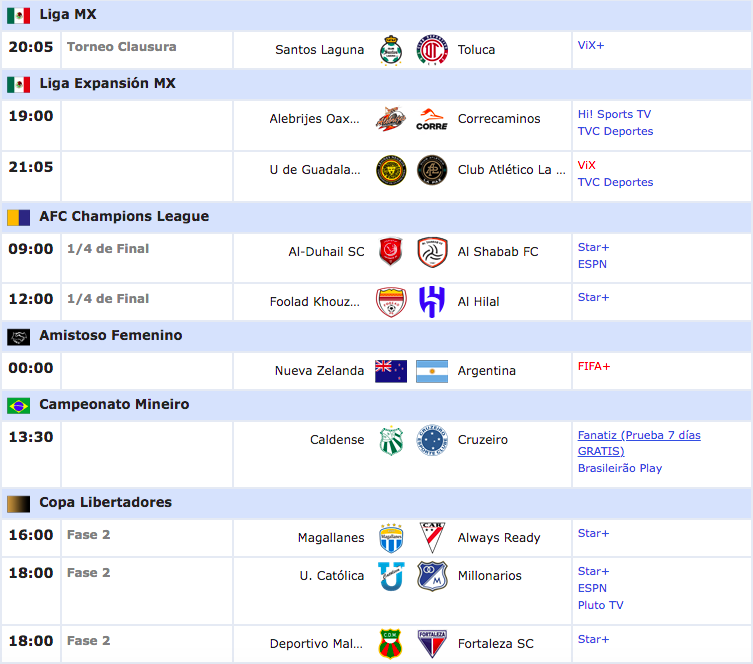The width and height of the screenshot is (753, 664).
Task: Click the Toluca club logo
Action: pos(432,50)
